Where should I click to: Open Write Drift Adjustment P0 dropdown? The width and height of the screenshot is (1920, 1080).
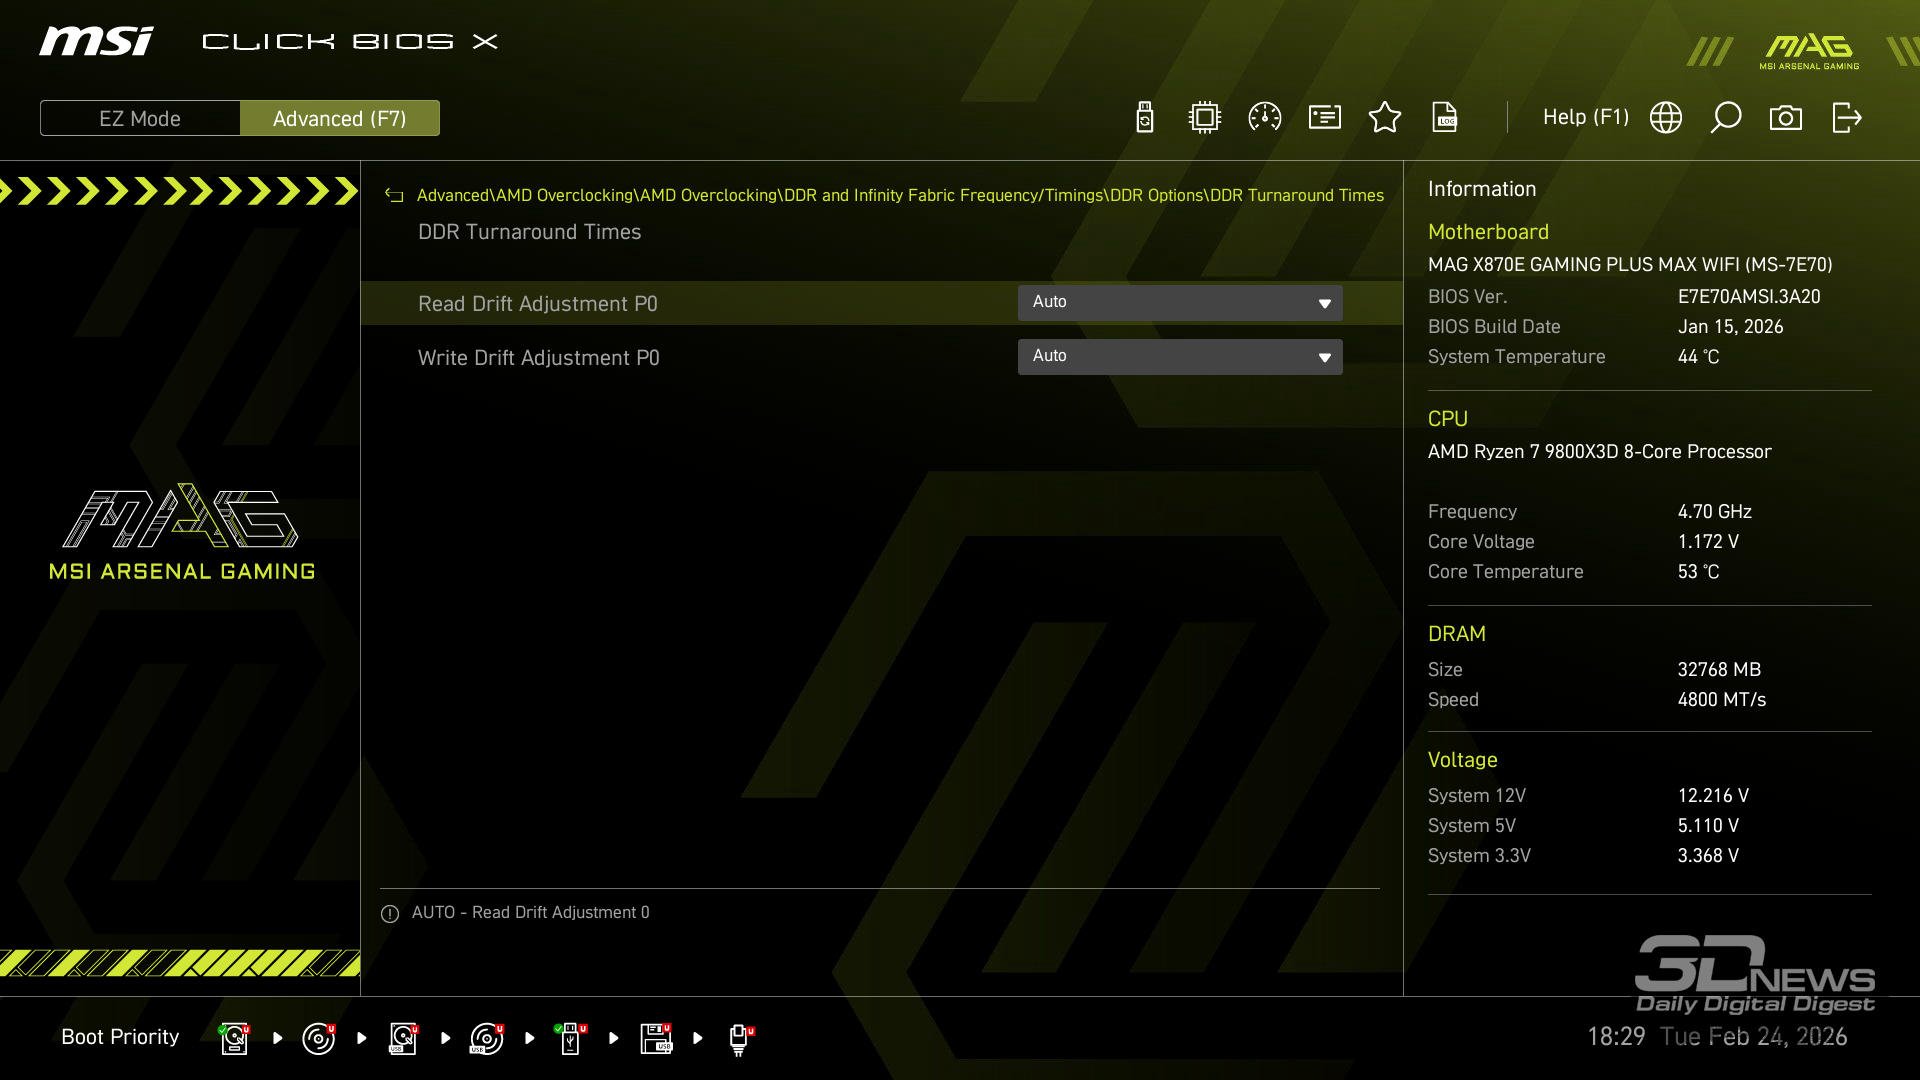[1180, 357]
